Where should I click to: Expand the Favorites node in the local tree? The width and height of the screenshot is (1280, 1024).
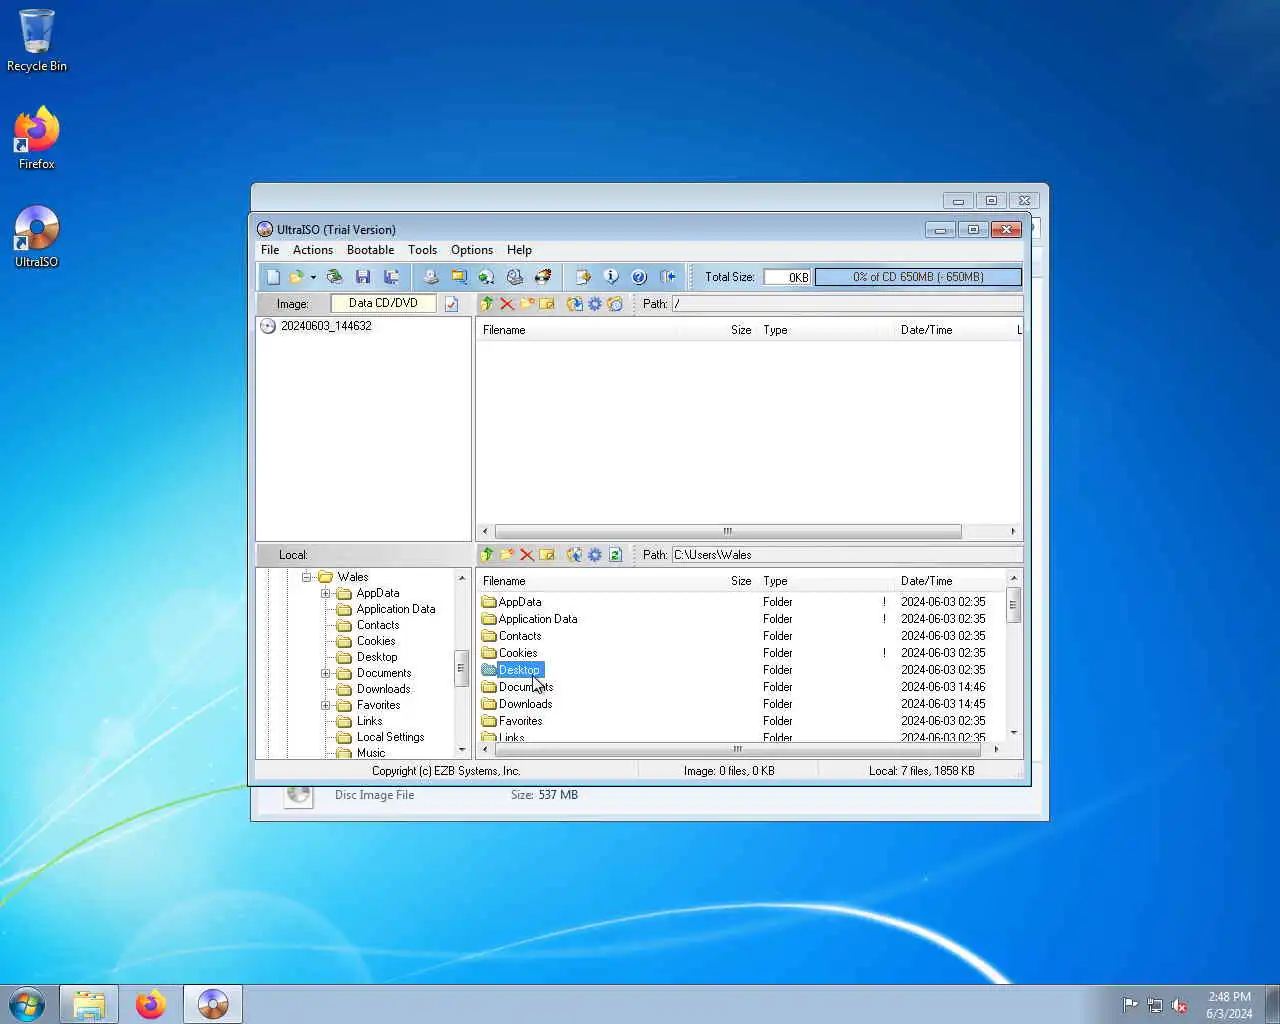click(326, 705)
